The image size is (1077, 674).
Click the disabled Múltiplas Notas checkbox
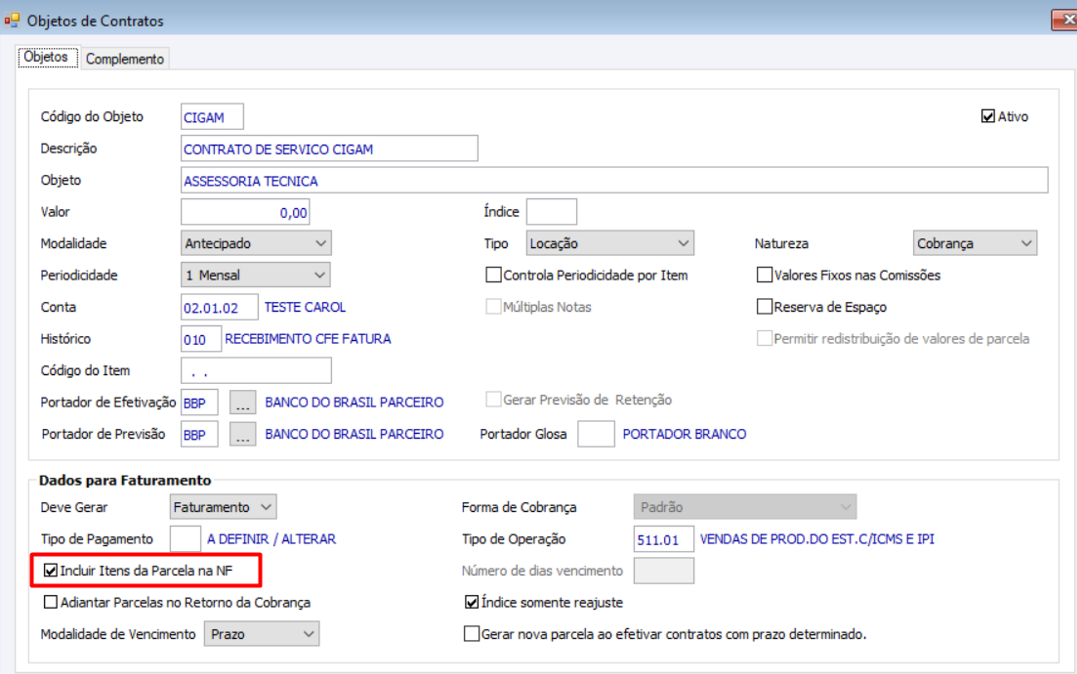(x=493, y=306)
